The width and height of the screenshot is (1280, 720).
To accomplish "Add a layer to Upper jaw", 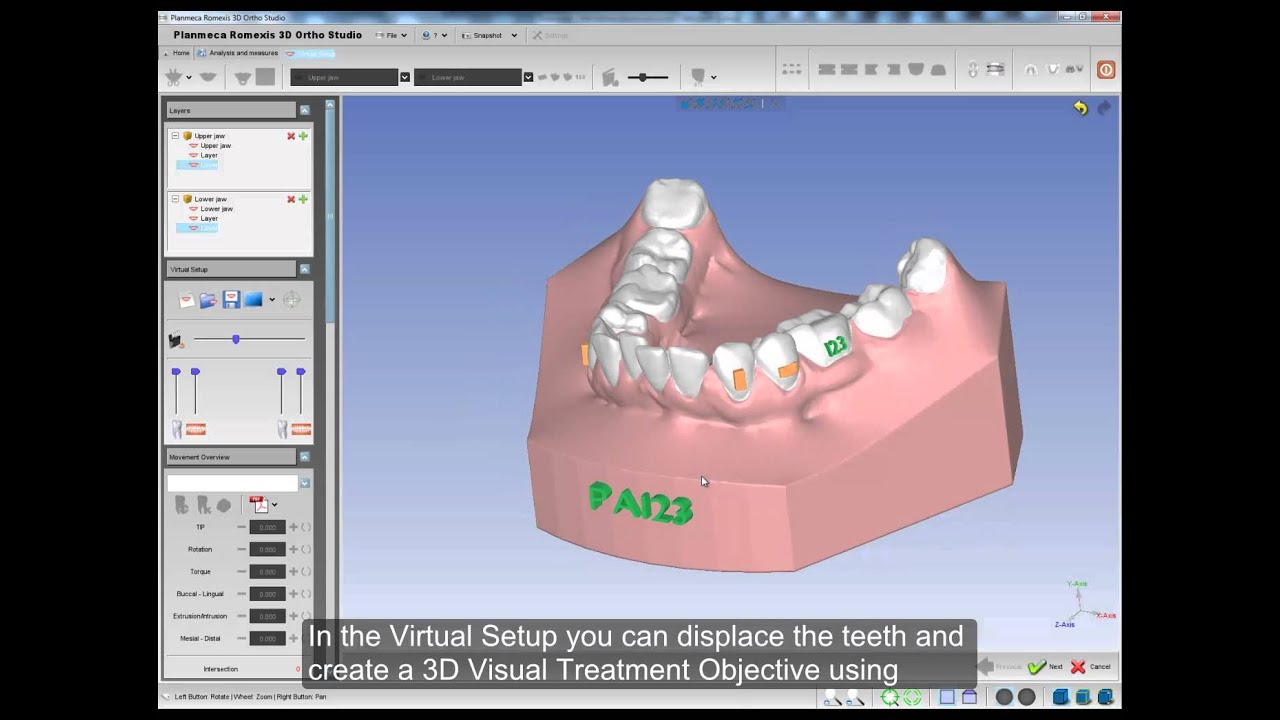I will click(303, 136).
